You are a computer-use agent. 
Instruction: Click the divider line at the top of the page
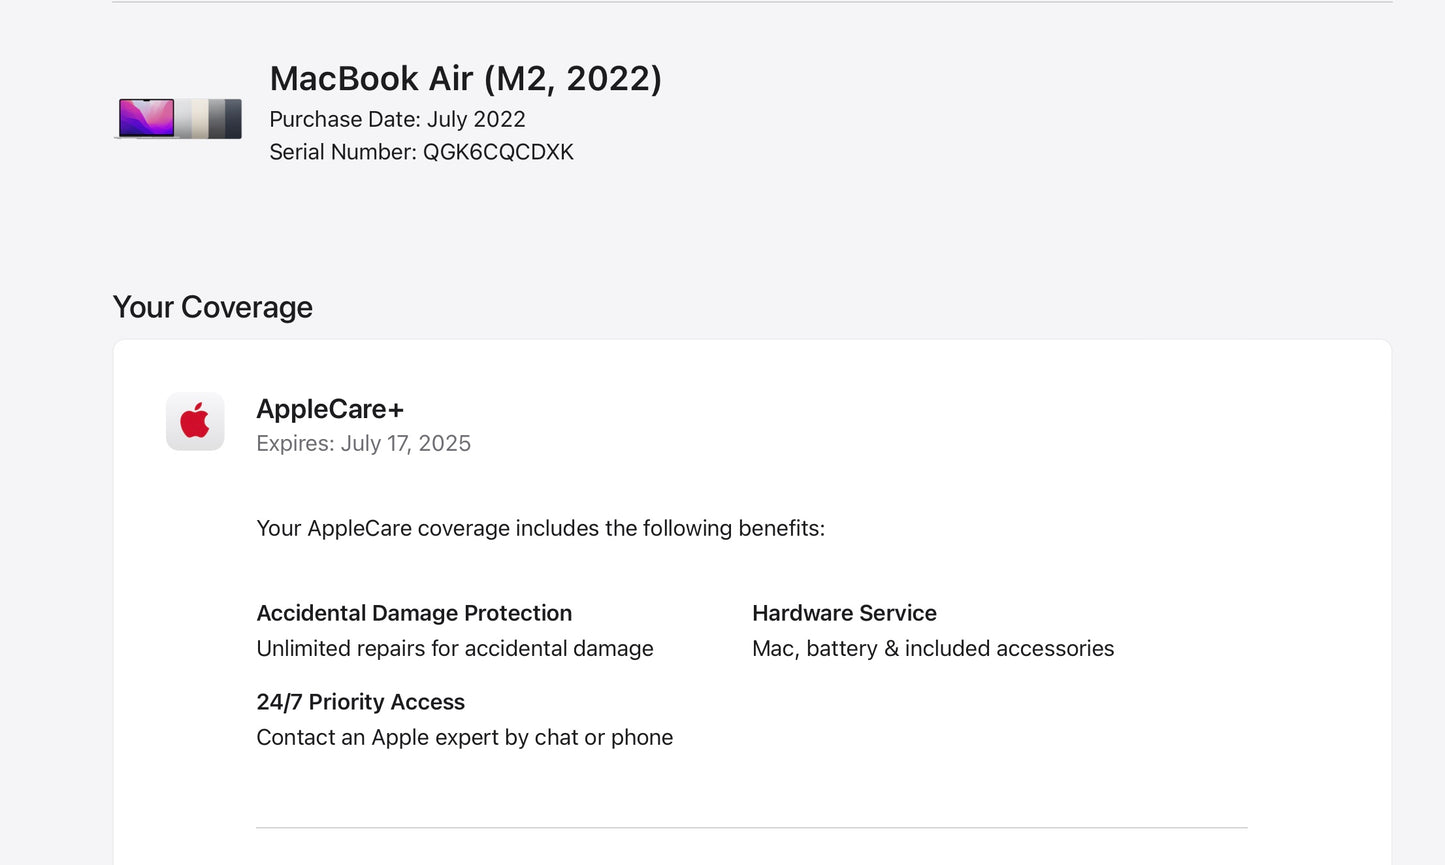click(x=751, y=2)
